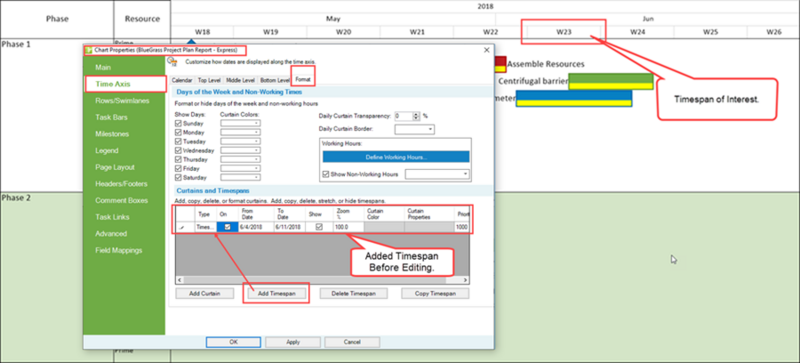Open Monday curtain color dropdown

(240, 132)
